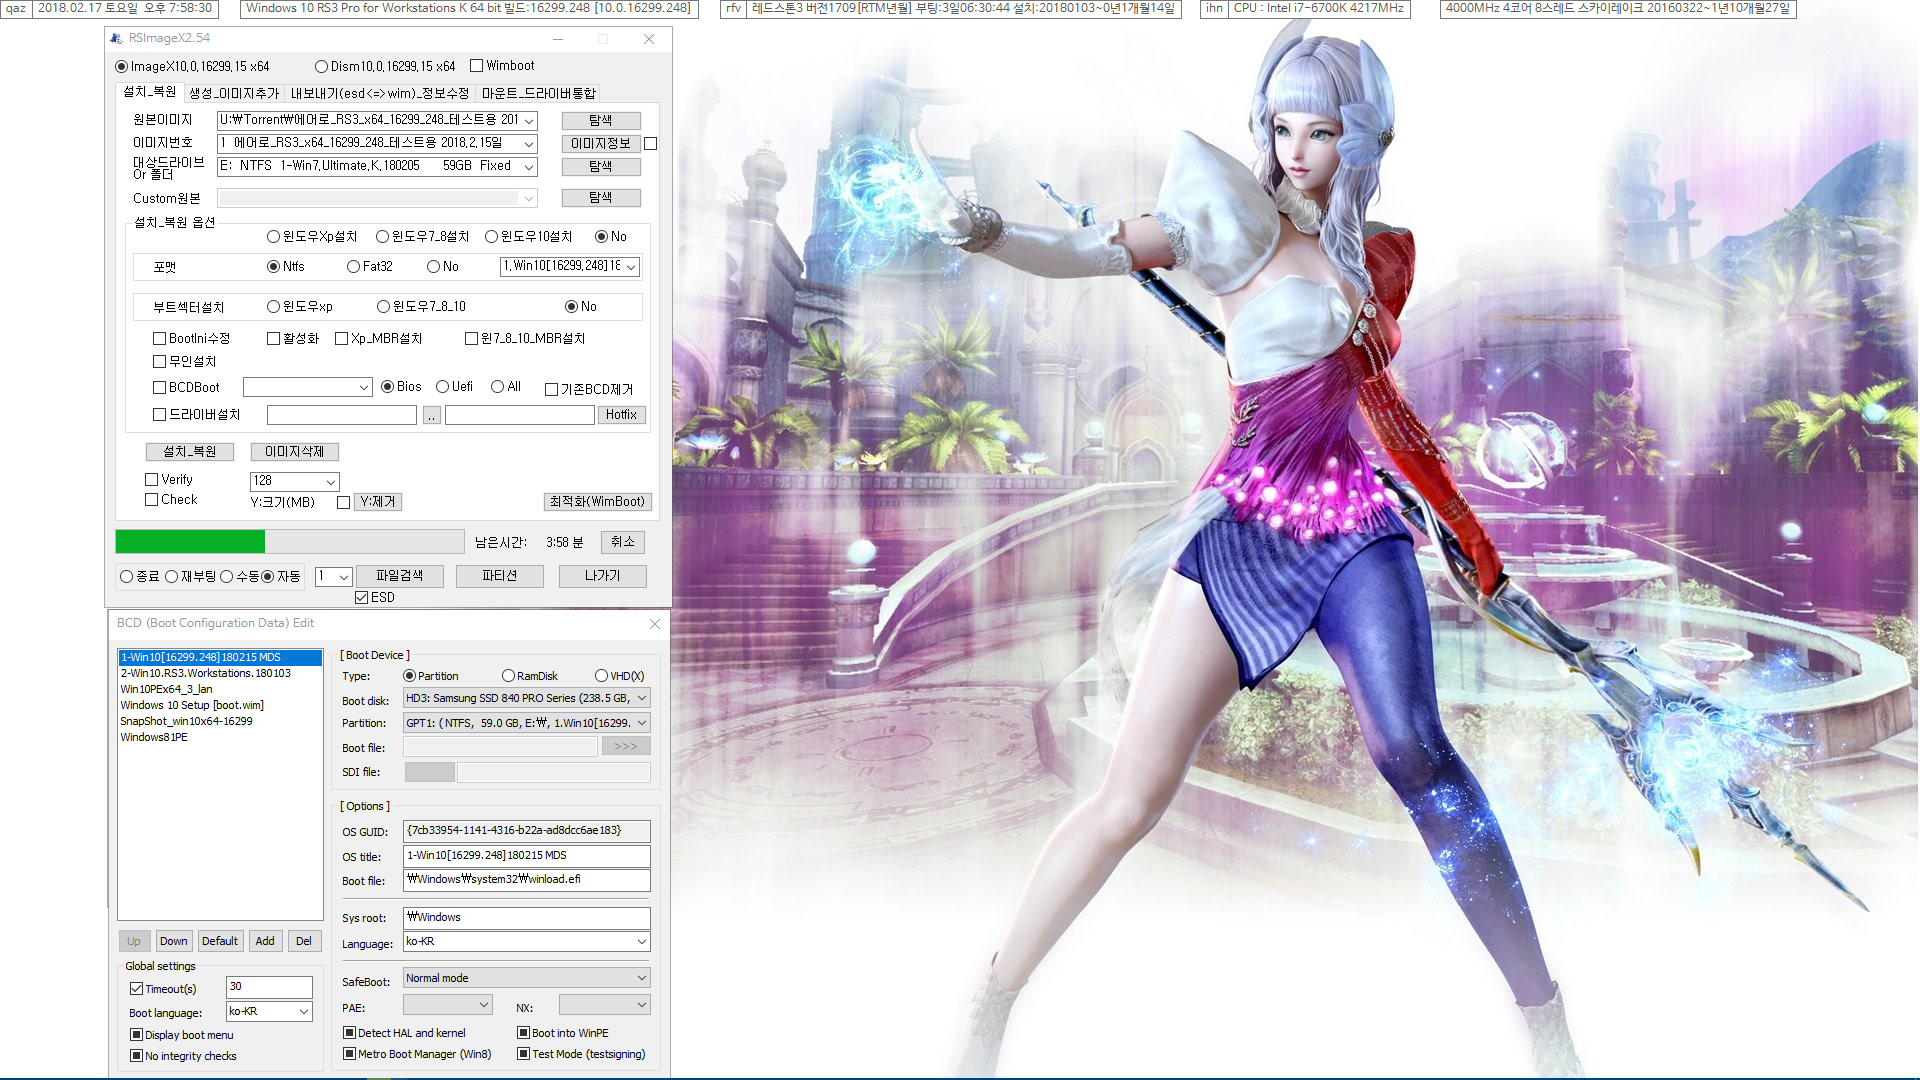The height and width of the screenshot is (1080, 1920).
Task: Click the ... browse button for driver path
Action: (431, 415)
